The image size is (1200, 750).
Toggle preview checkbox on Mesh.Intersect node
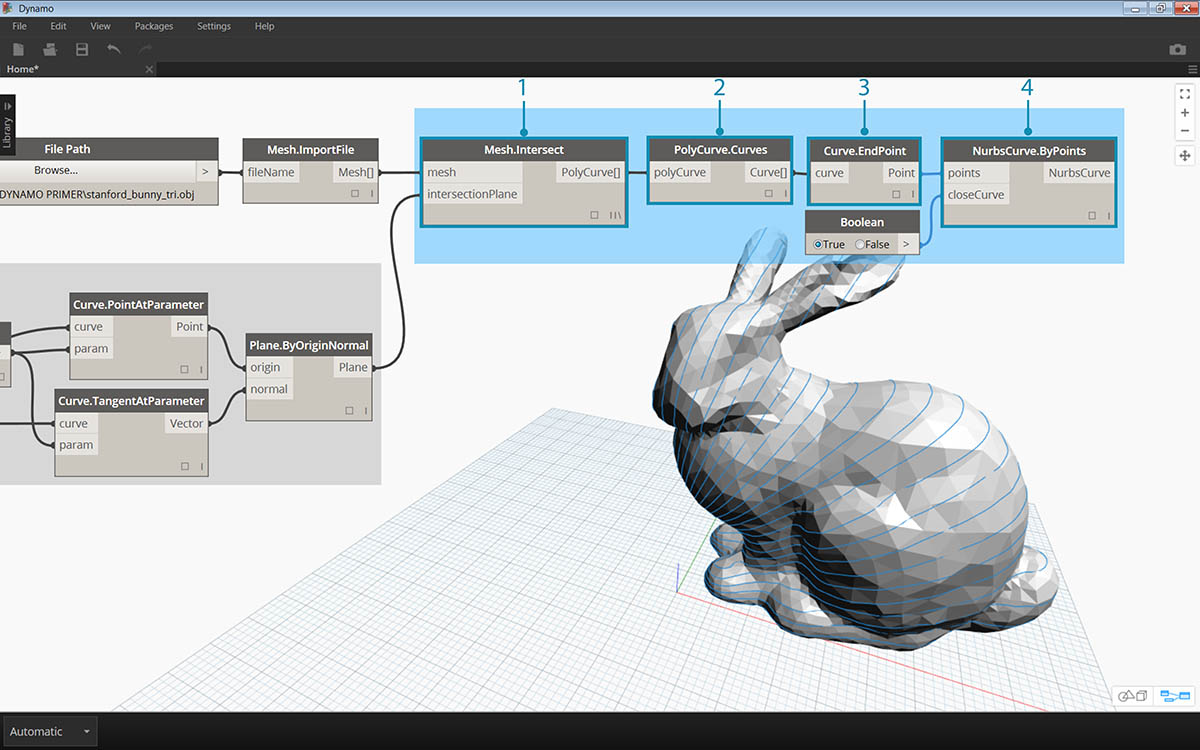tap(594, 215)
